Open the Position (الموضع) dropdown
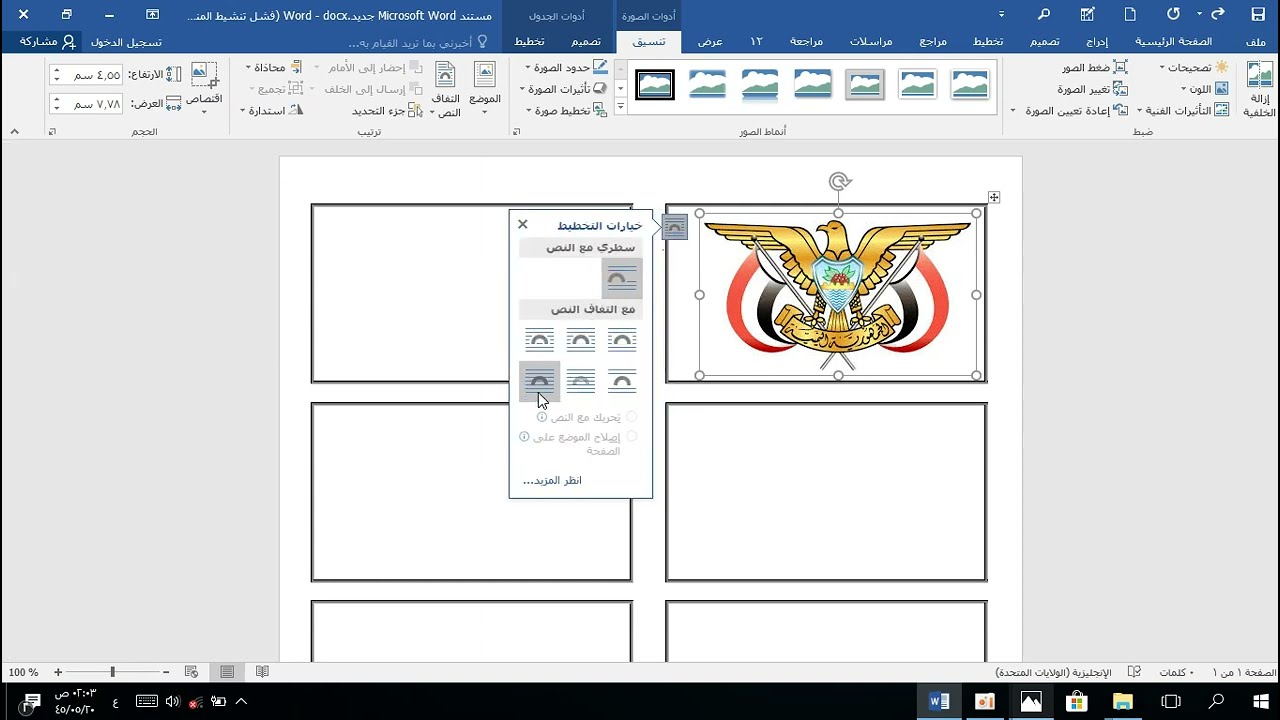Screen dimensions: 1280x720 (485, 89)
